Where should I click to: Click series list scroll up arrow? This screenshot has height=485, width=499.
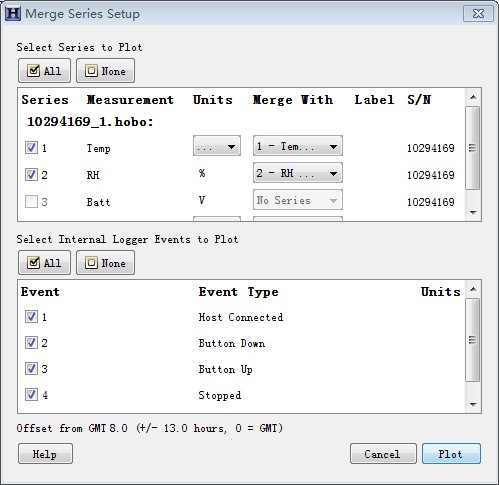pyautogui.click(x=473, y=97)
